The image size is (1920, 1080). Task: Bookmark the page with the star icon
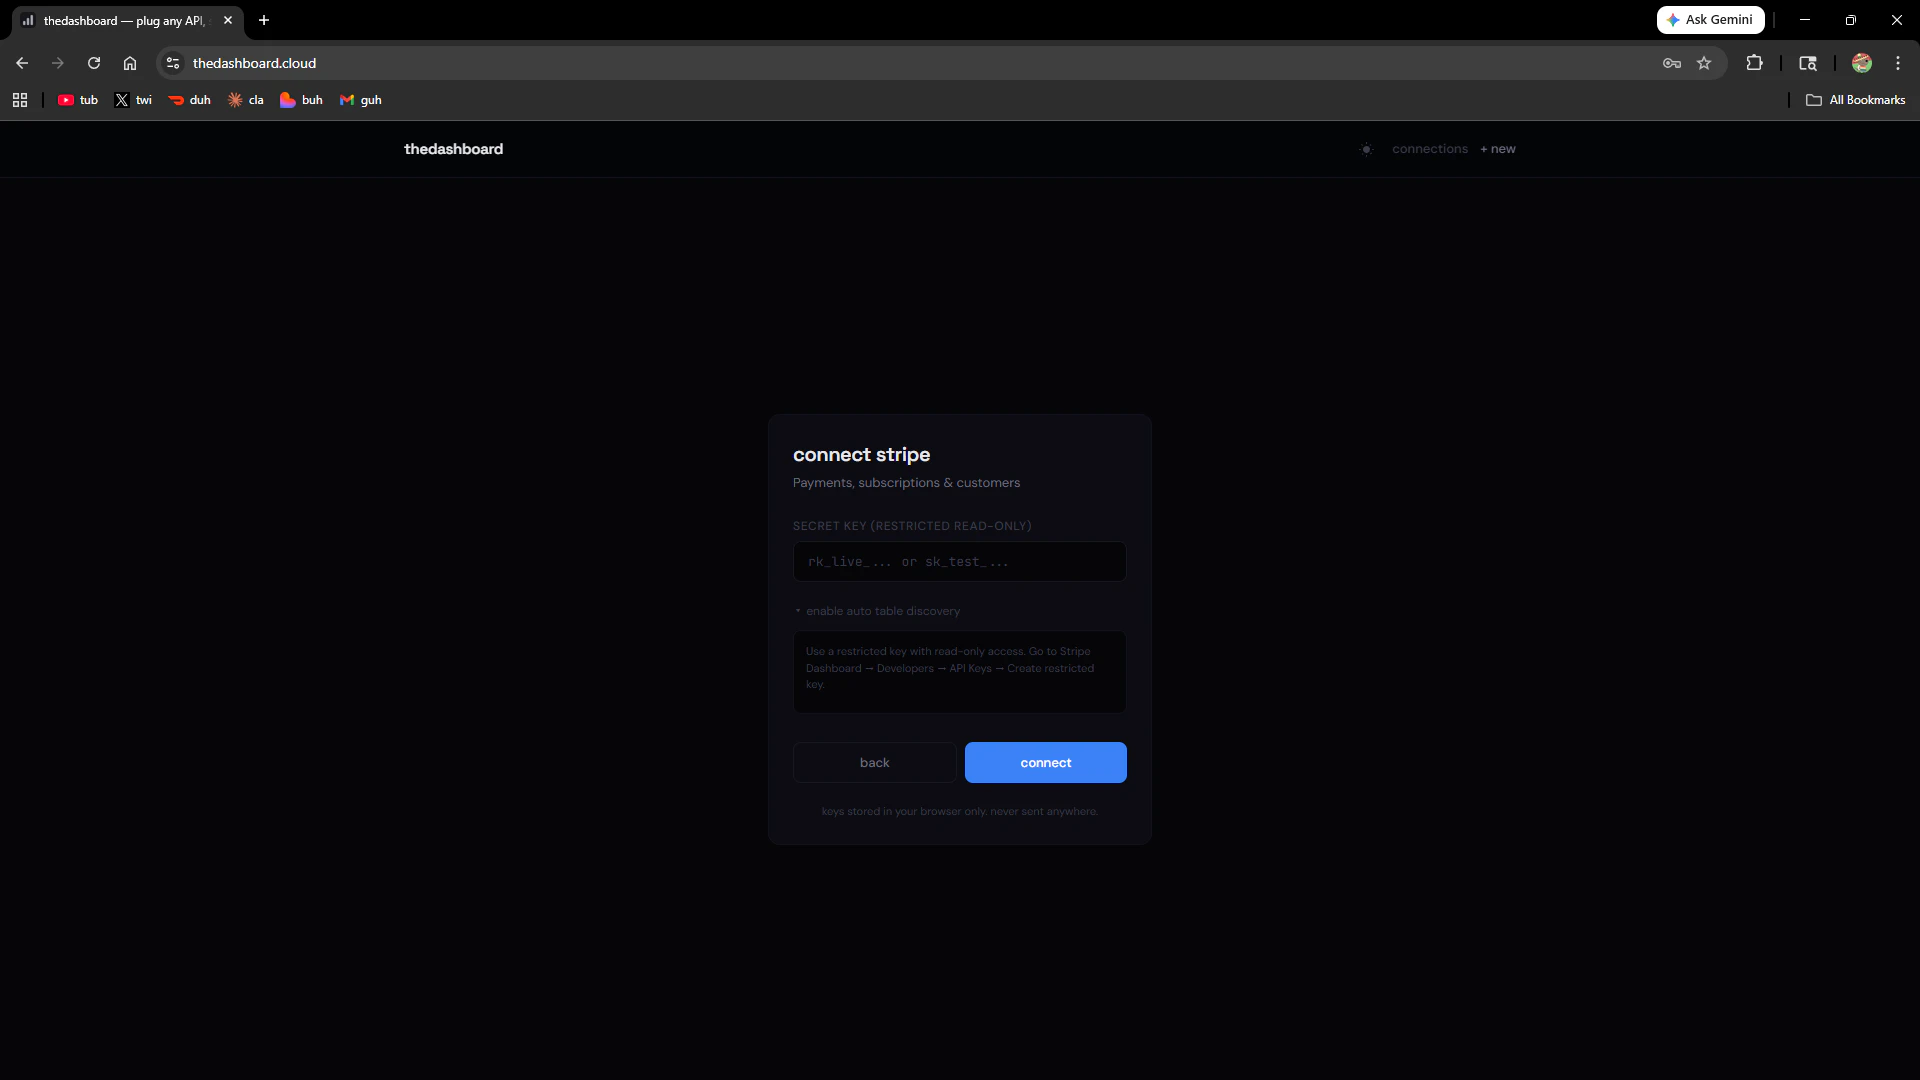(x=1705, y=62)
